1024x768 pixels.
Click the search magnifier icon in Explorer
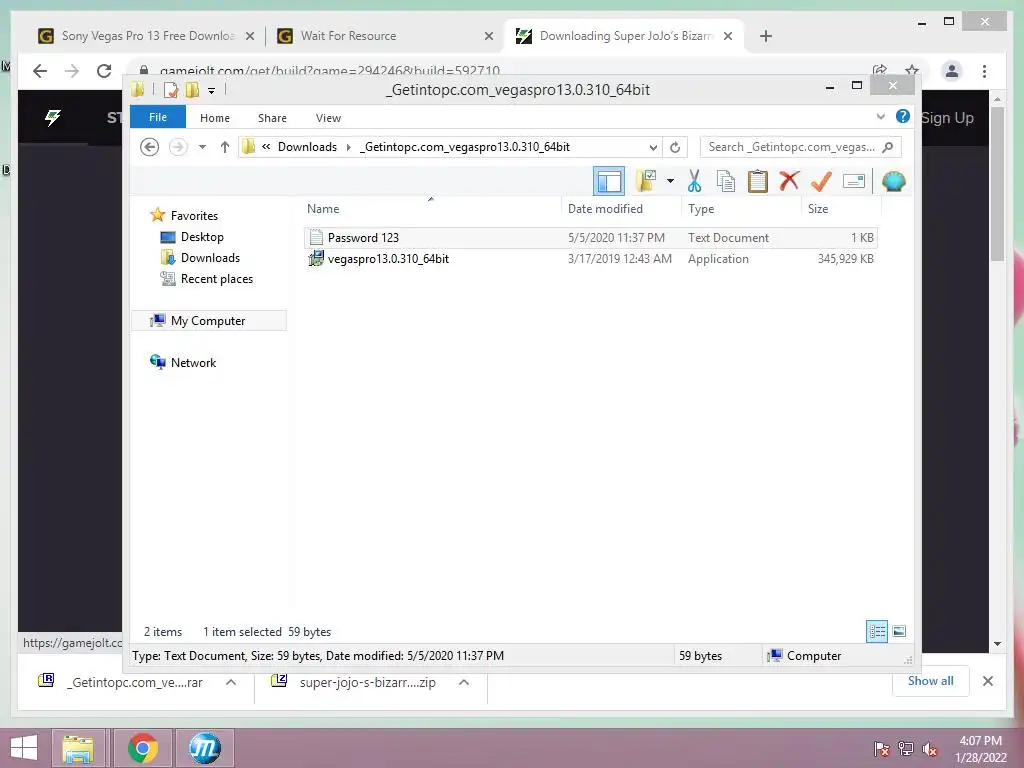pos(888,147)
